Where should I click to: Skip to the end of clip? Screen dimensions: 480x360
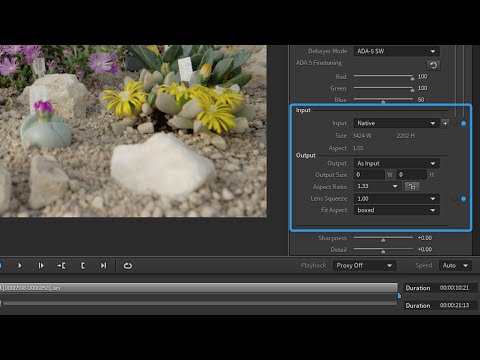pos(103,266)
